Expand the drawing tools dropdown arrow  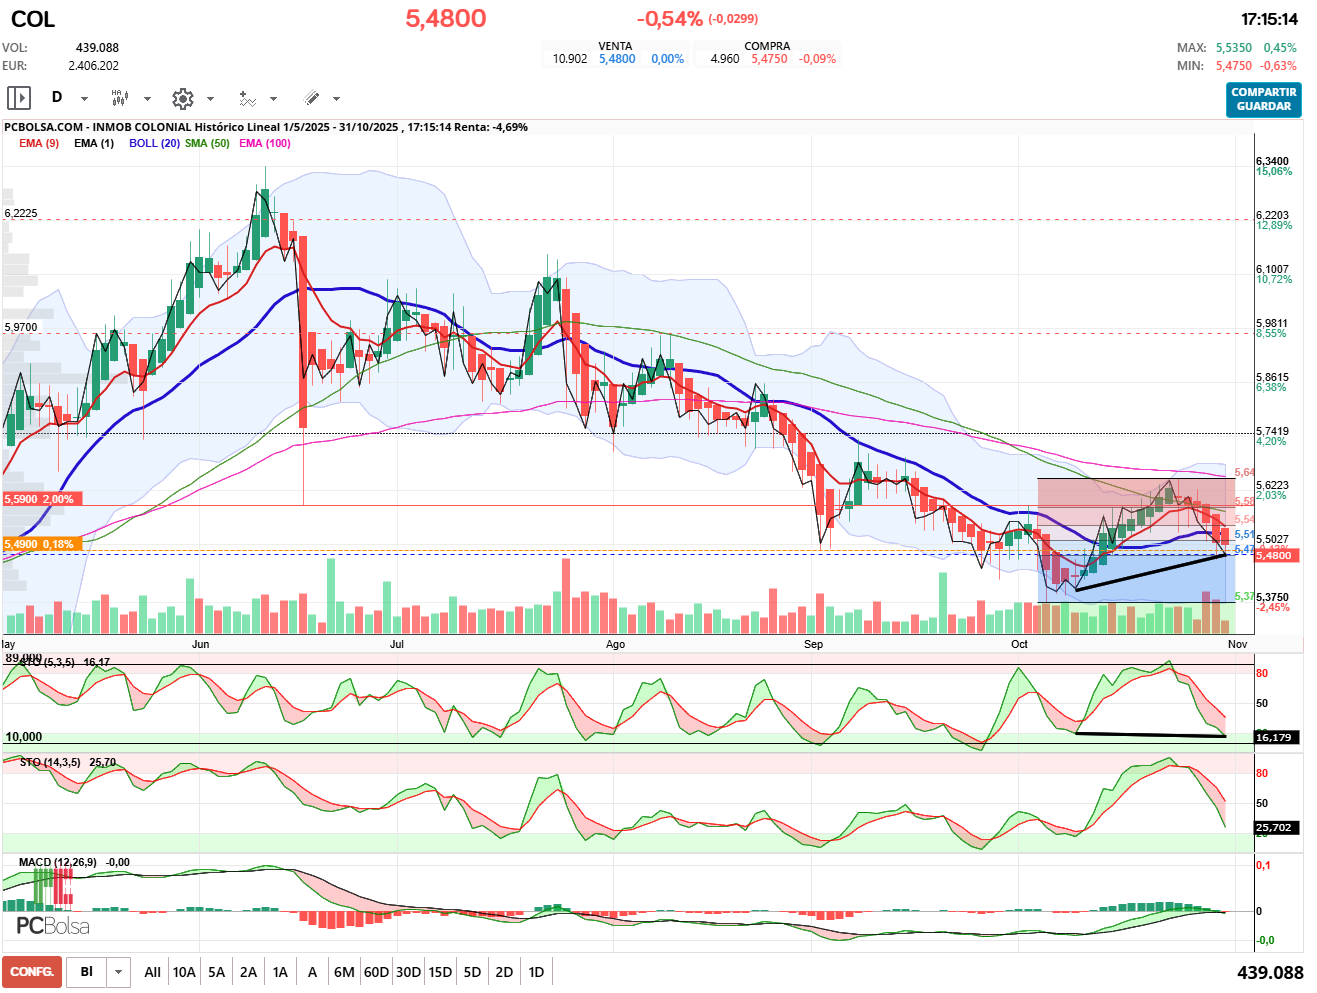click(336, 99)
